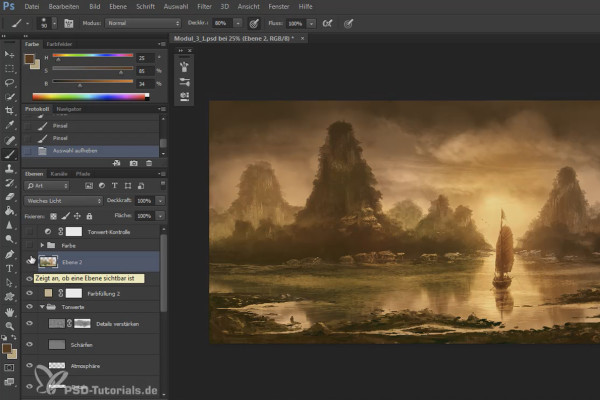This screenshot has height=400, width=600.
Task: Select the Path Selection arrow tool
Action: pyautogui.click(x=9, y=283)
